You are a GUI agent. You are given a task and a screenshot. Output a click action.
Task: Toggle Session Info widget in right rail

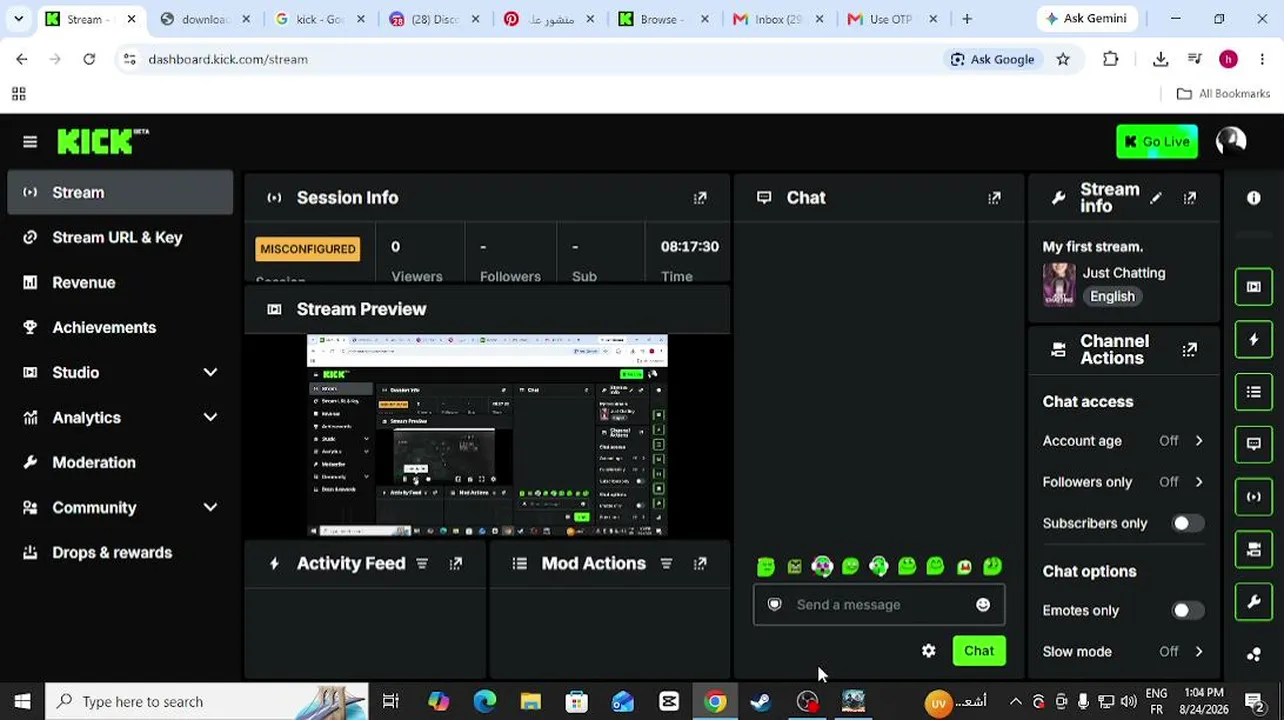pyautogui.click(x=1254, y=497)
